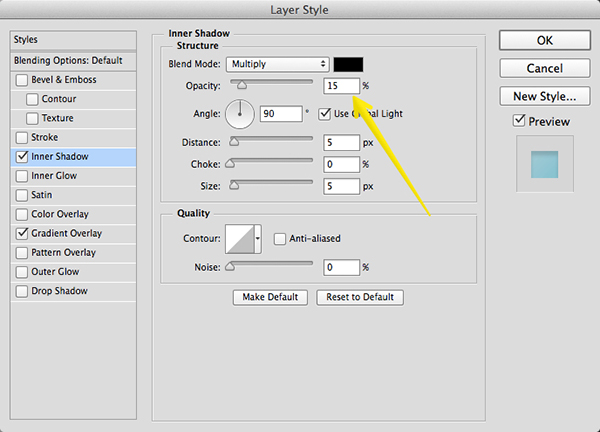Image resolution: width=600 pixels, height=432 pixels.
Task: Click the black shadow color swatch
Action: (x=348, y=64)
